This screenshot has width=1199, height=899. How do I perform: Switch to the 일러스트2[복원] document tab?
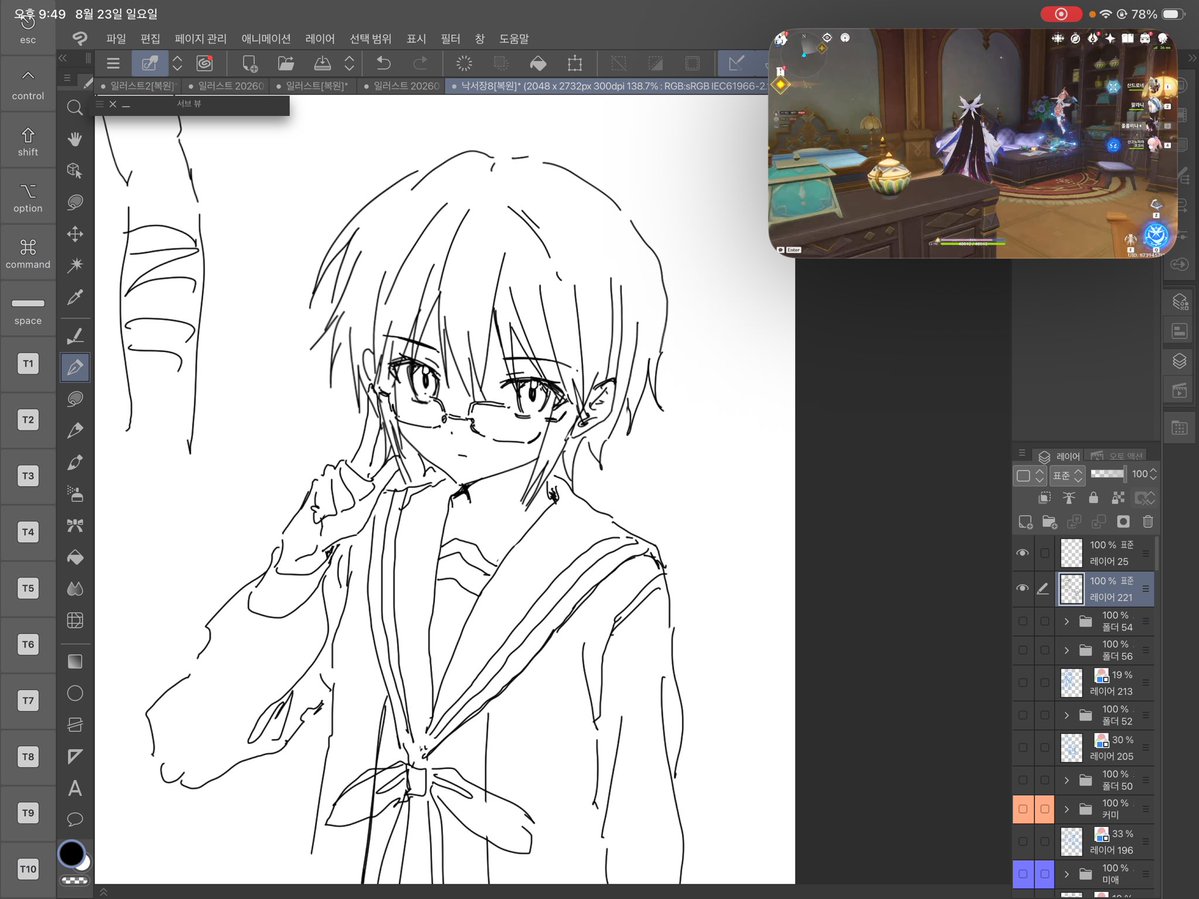(138, 86)
